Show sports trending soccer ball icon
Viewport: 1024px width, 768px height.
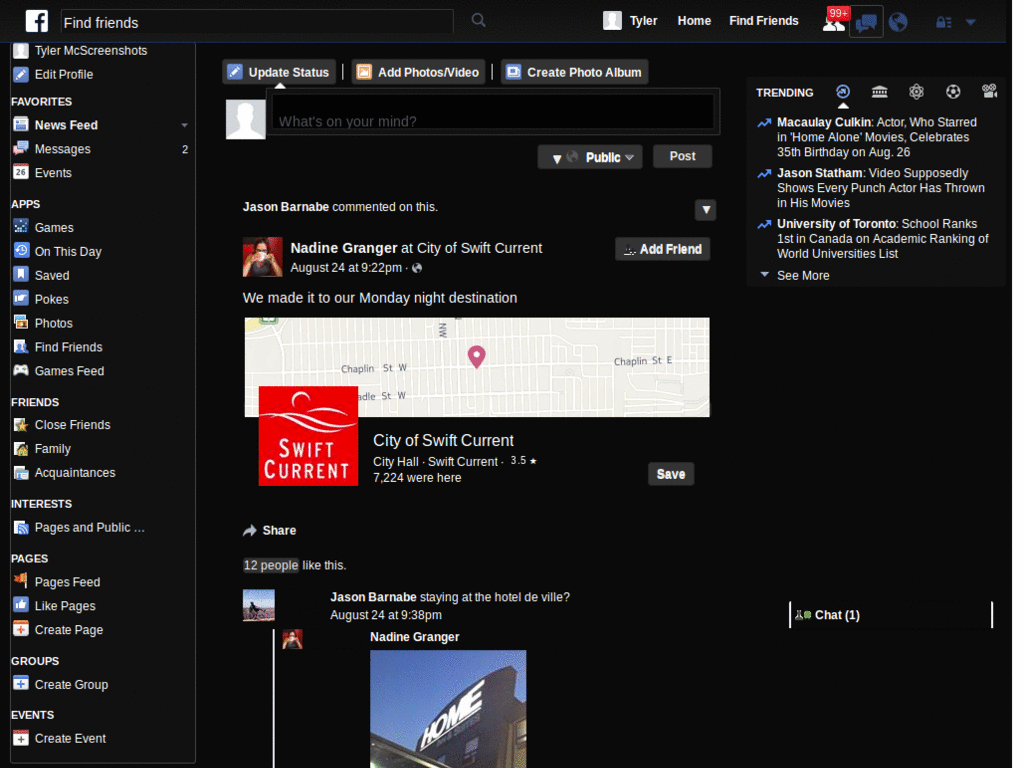pos(953,92)
